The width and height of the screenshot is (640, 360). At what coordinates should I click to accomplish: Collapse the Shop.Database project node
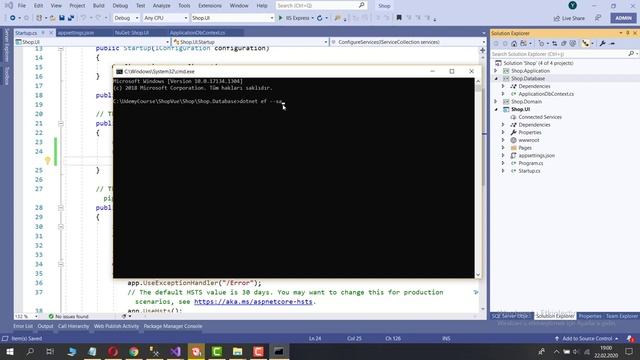point(496,78)
